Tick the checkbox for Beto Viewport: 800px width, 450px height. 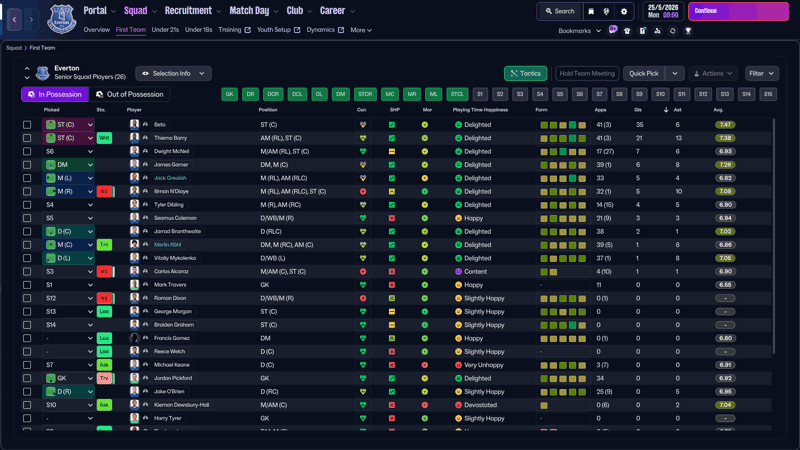pos(27,124)
